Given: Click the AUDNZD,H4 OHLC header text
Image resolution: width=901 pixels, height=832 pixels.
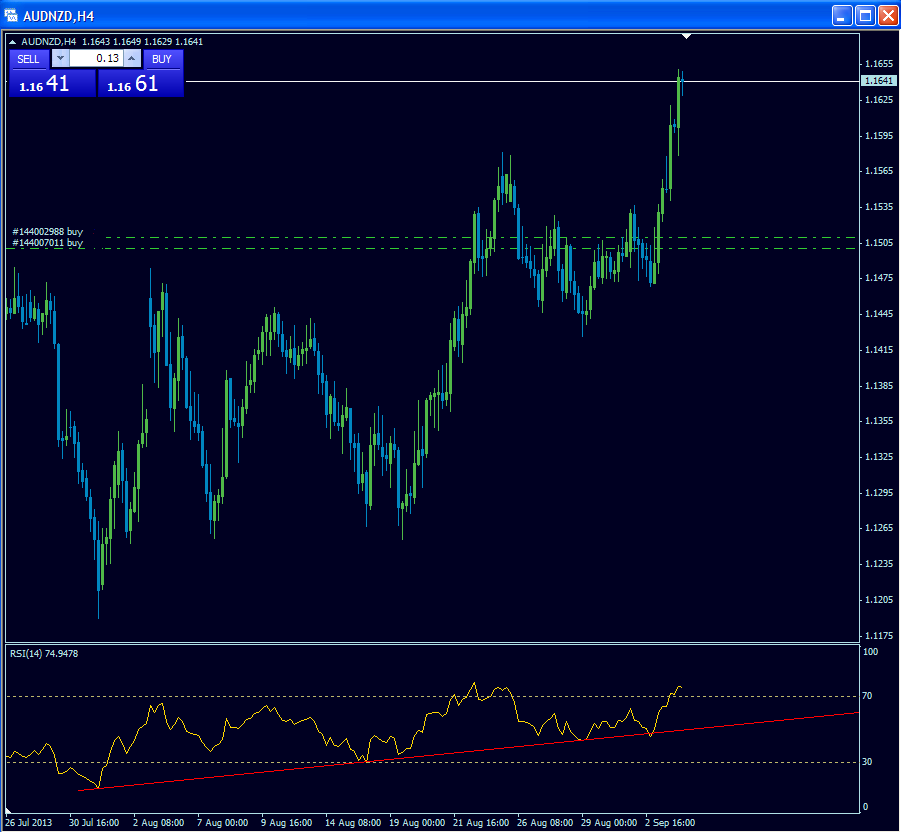Looking at the screenshot, I should [x=111, y=41].
